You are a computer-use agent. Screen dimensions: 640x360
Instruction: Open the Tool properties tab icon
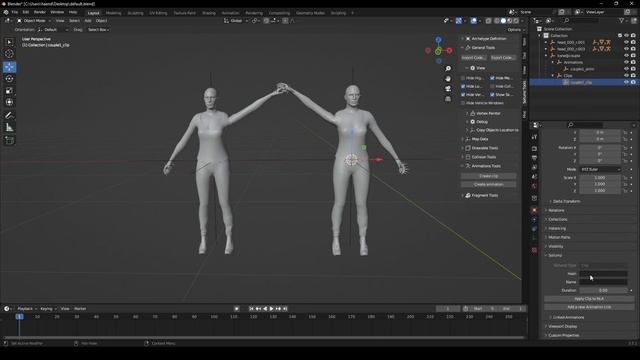tap(534, 138)
